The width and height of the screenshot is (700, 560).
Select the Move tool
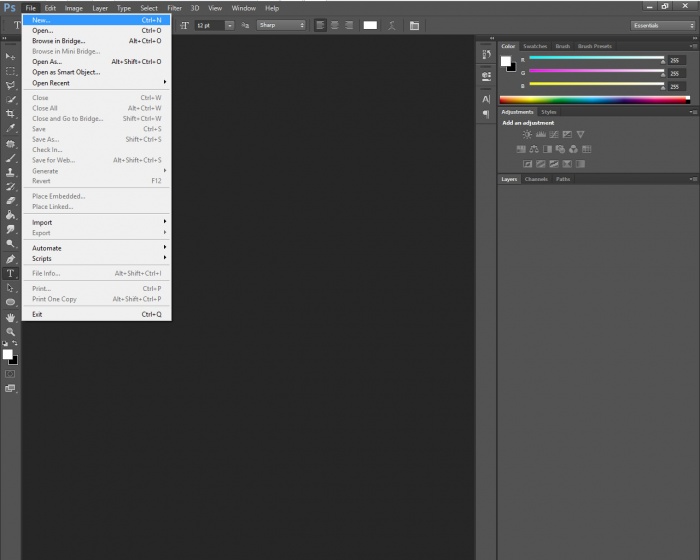coord(11,56)
